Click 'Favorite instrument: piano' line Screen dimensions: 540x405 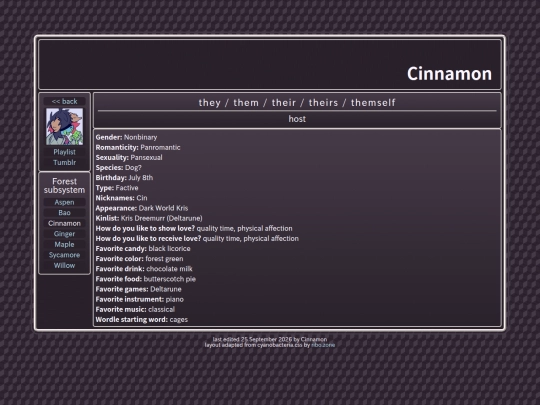click(x=139, y=299)
